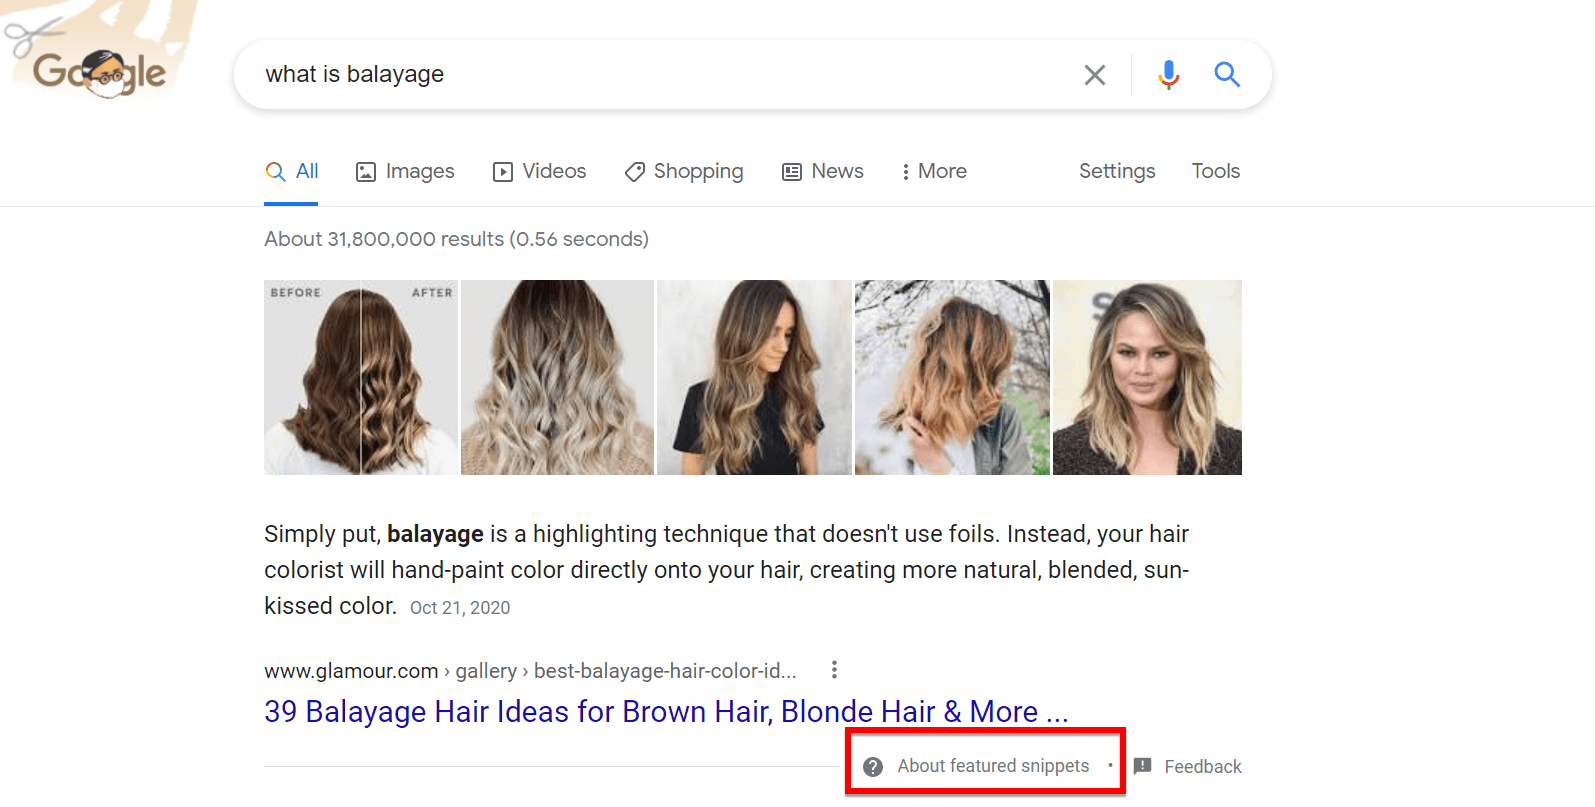
Task: Open the Before and After hair thumbnail
Action: 360,377
